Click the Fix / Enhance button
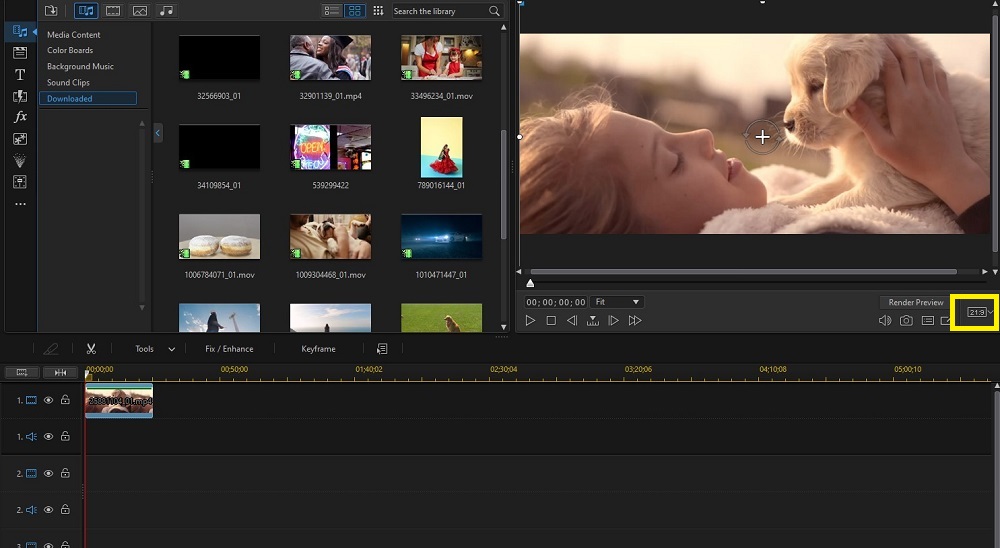The height and width of the screenshot is (548, 1000). (x=229, y=349)
